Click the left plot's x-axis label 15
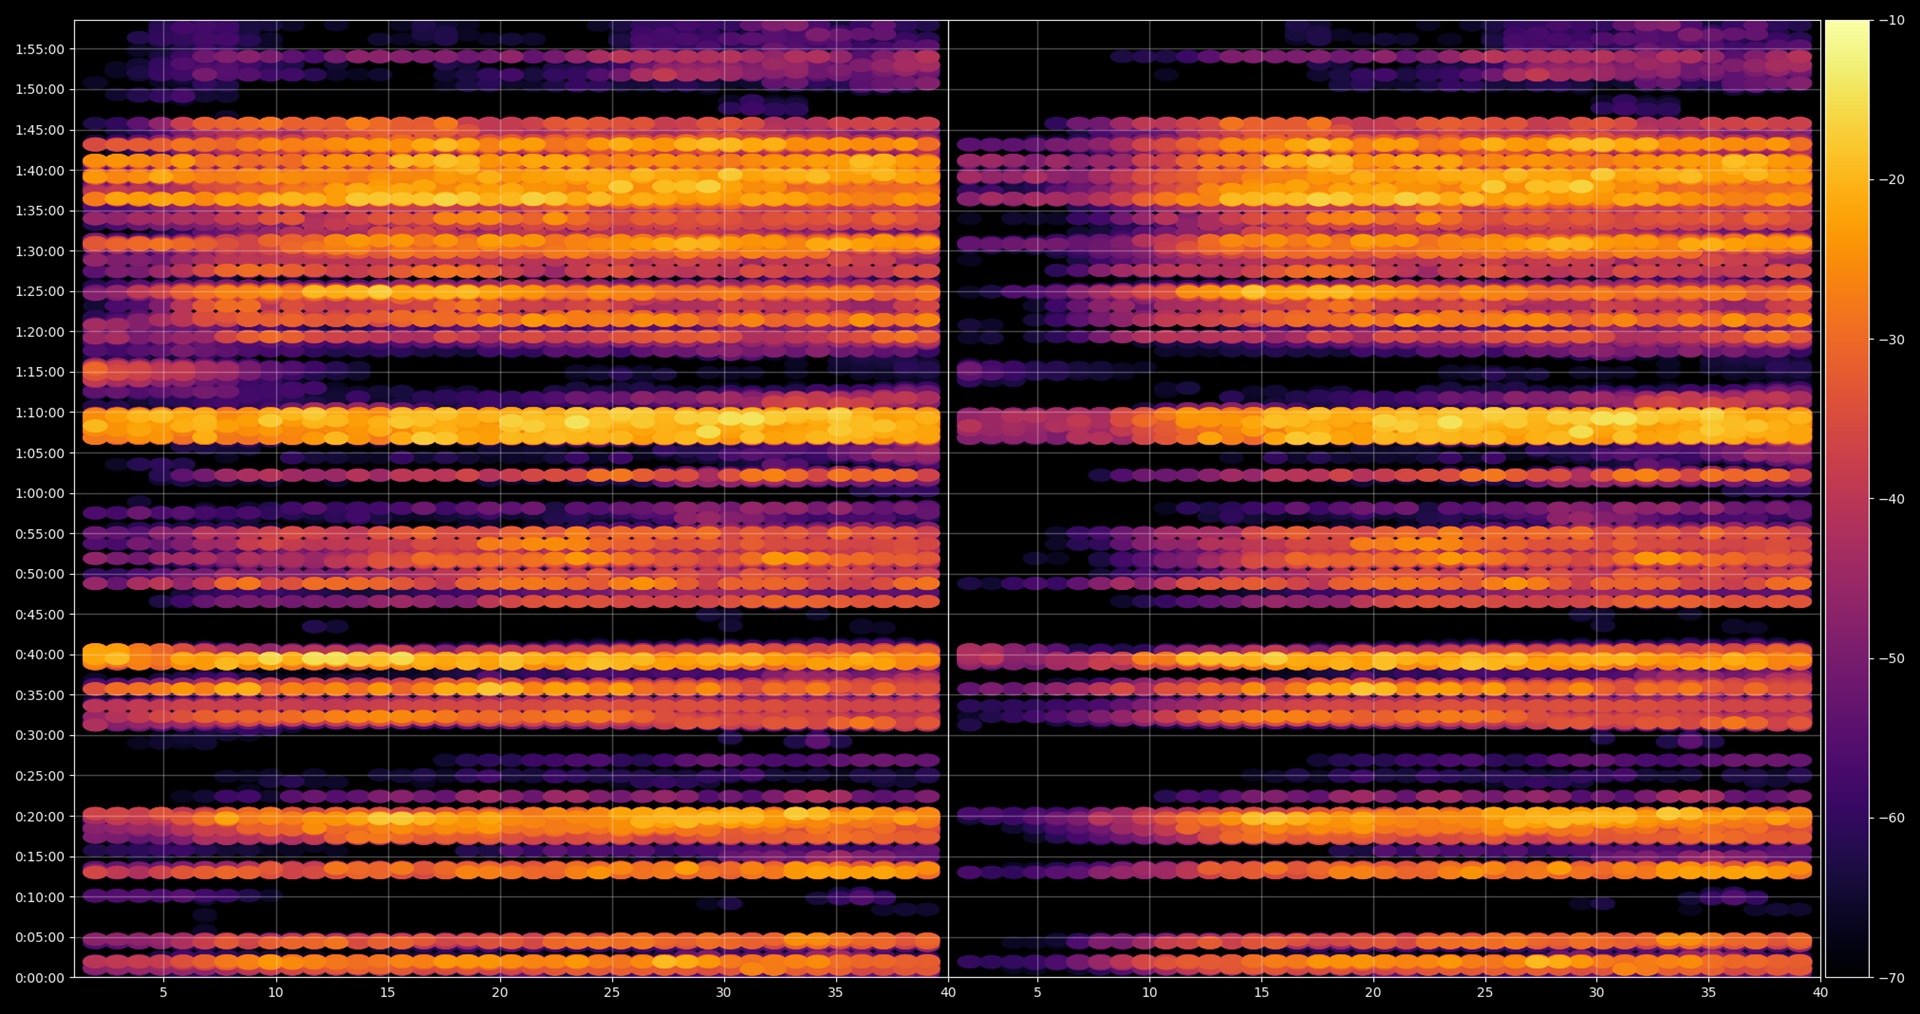The image size is (1920, 1014). (387, 992)
